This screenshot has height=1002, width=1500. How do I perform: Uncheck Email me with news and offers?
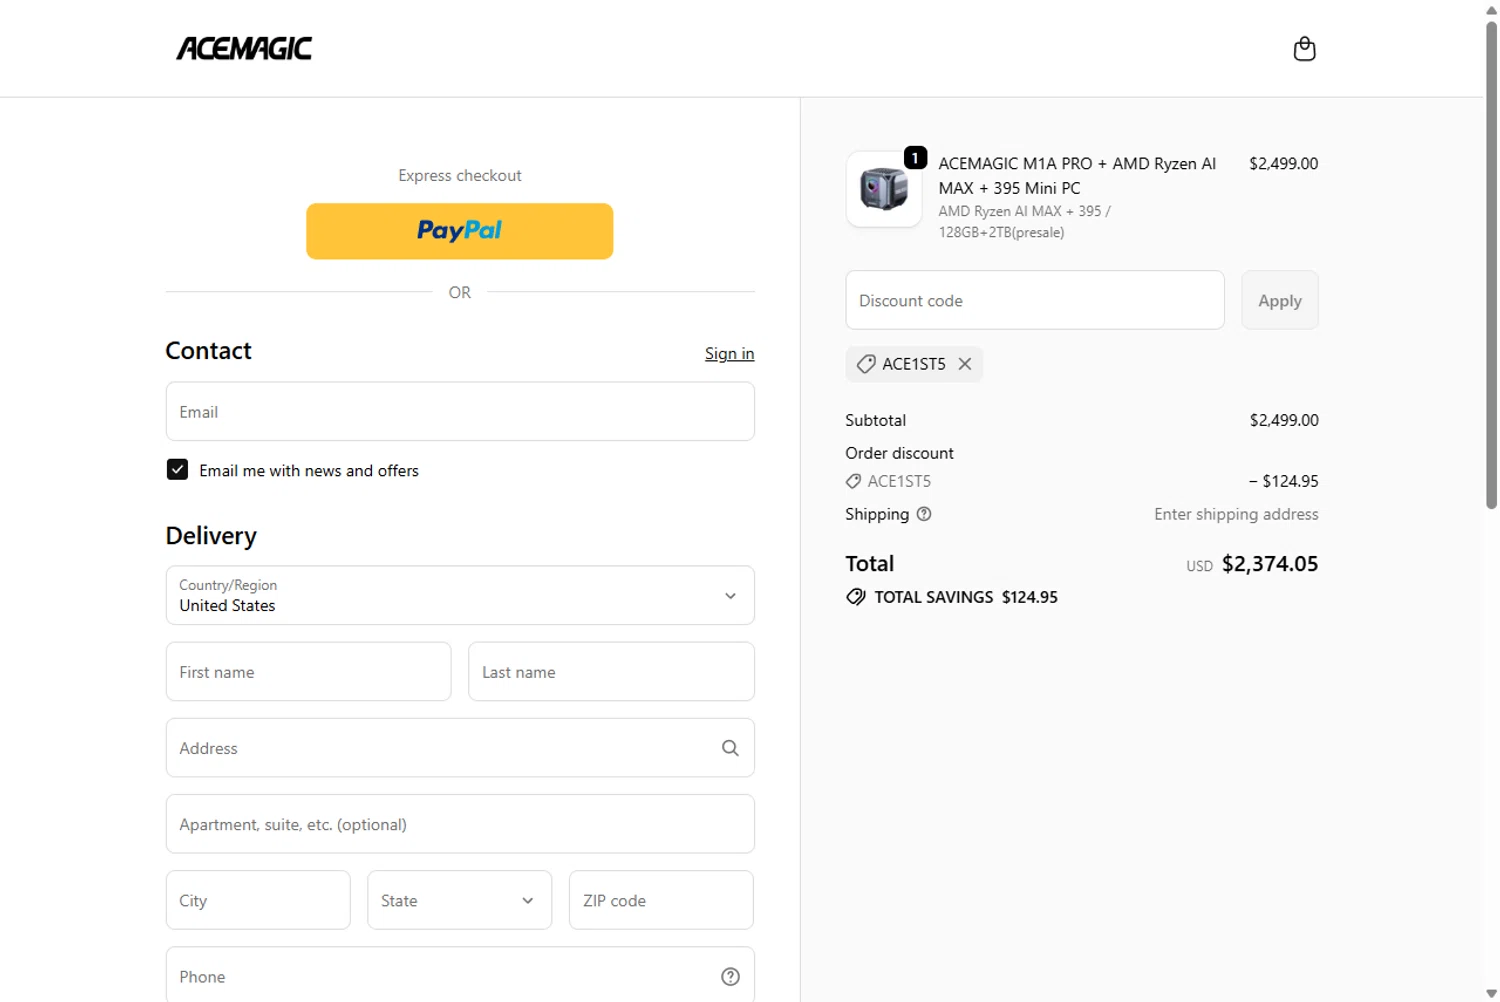click(x=177, y=470)
